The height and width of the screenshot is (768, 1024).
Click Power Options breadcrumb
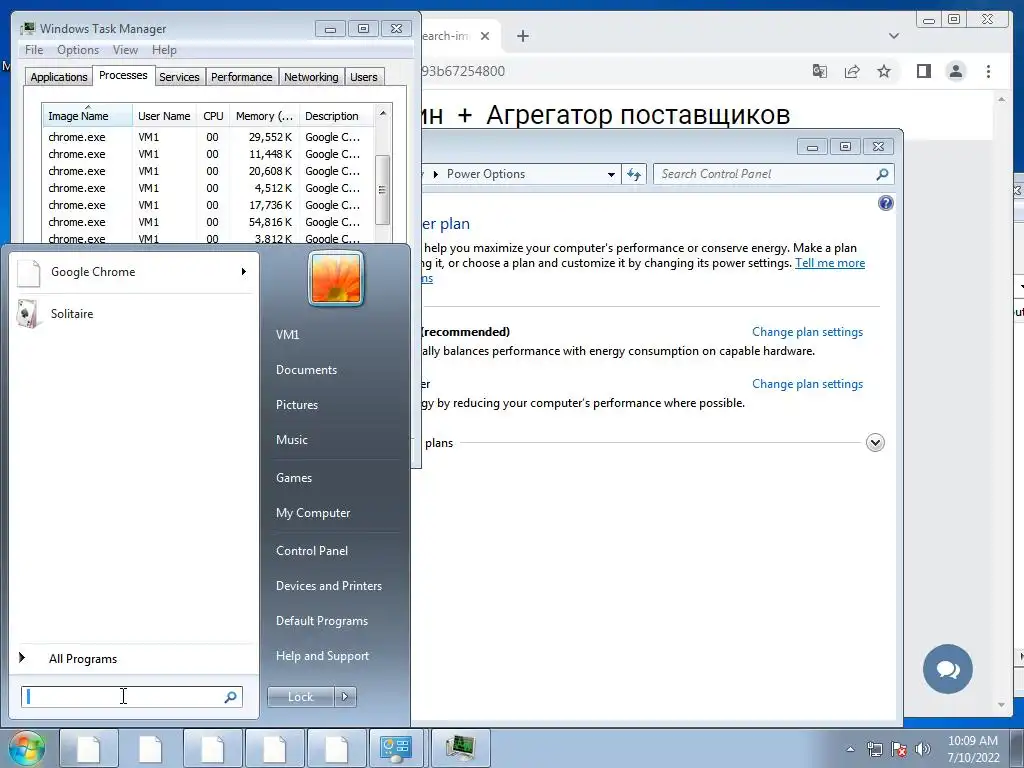[486, 174]
